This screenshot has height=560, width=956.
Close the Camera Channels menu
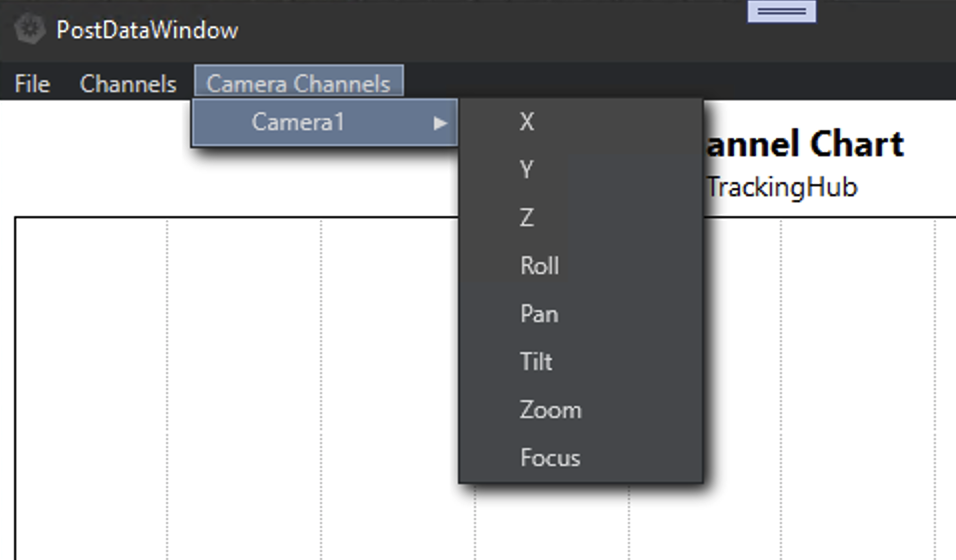click(x=298, y=84)
